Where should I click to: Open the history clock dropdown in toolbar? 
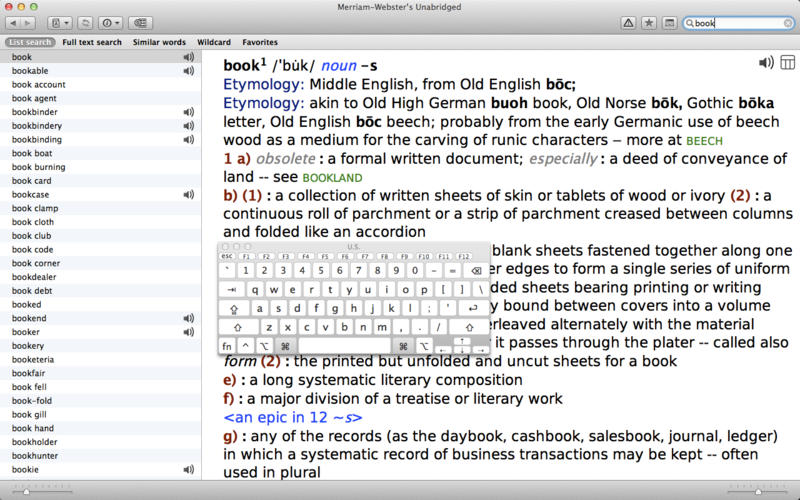110,22
